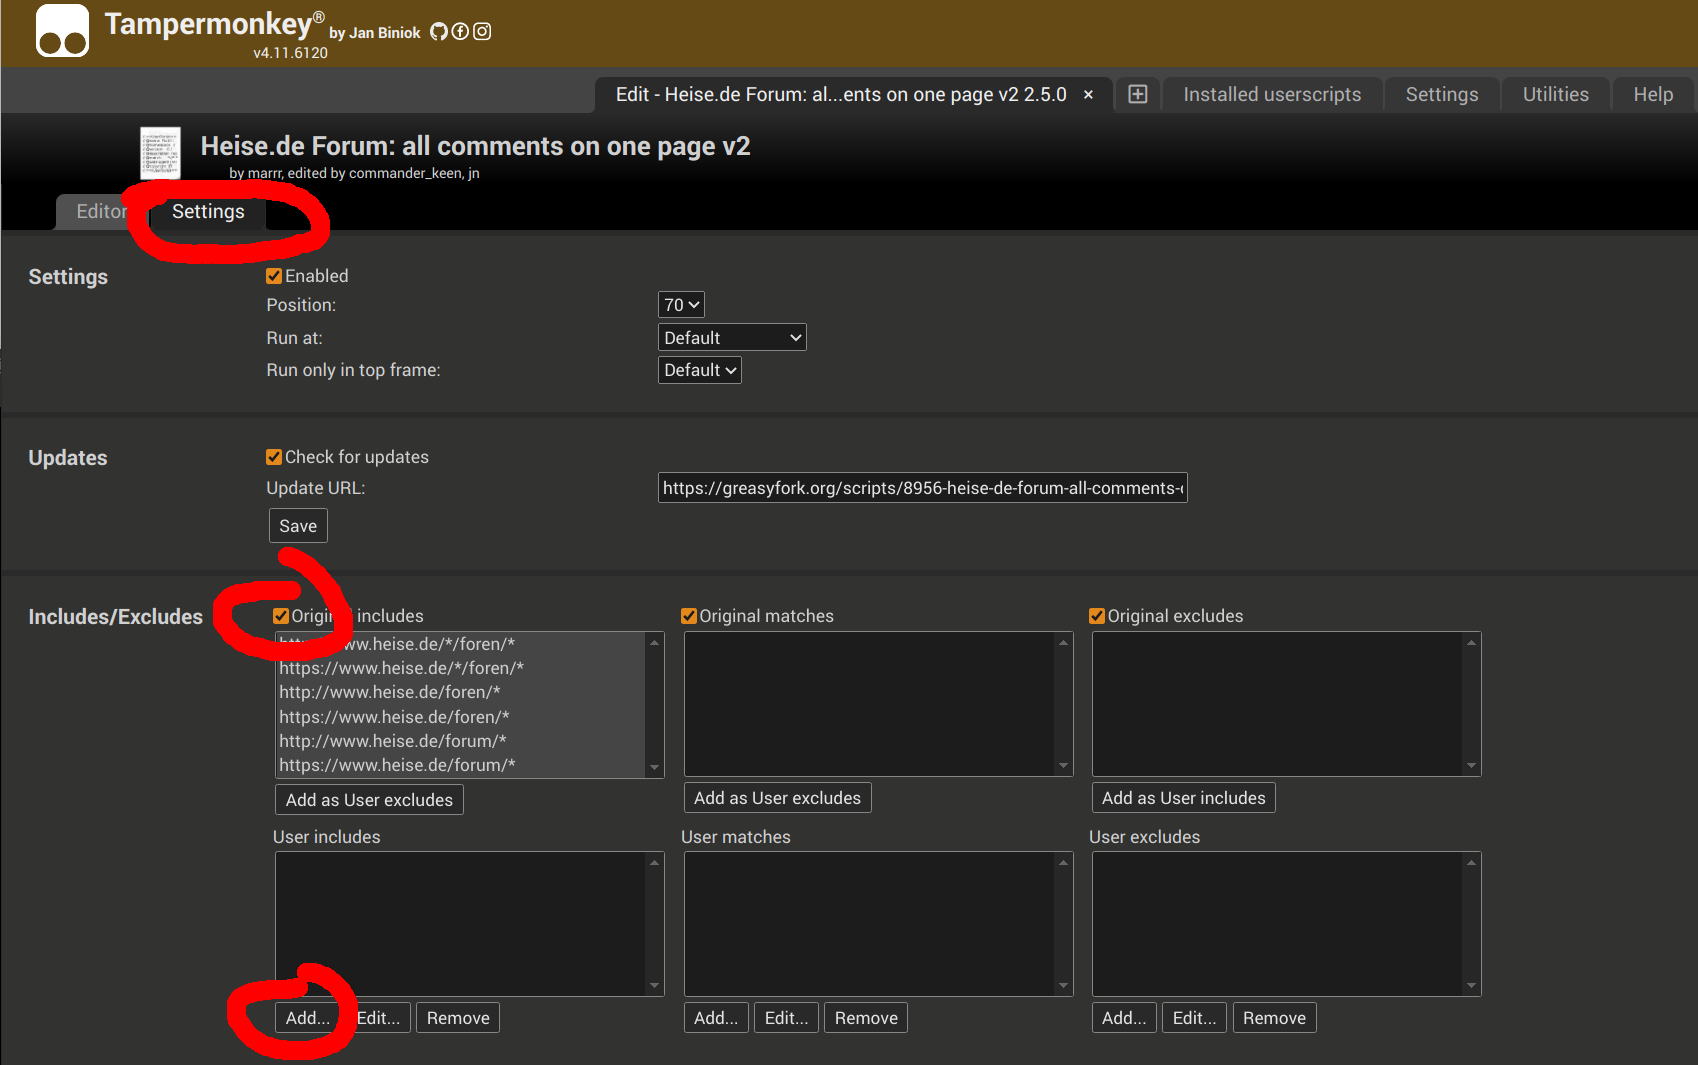This screenshot has height=1065, width=1698.
Task: Open Tampermonkey's Instagram page via its icon
Action: [482, 31]
